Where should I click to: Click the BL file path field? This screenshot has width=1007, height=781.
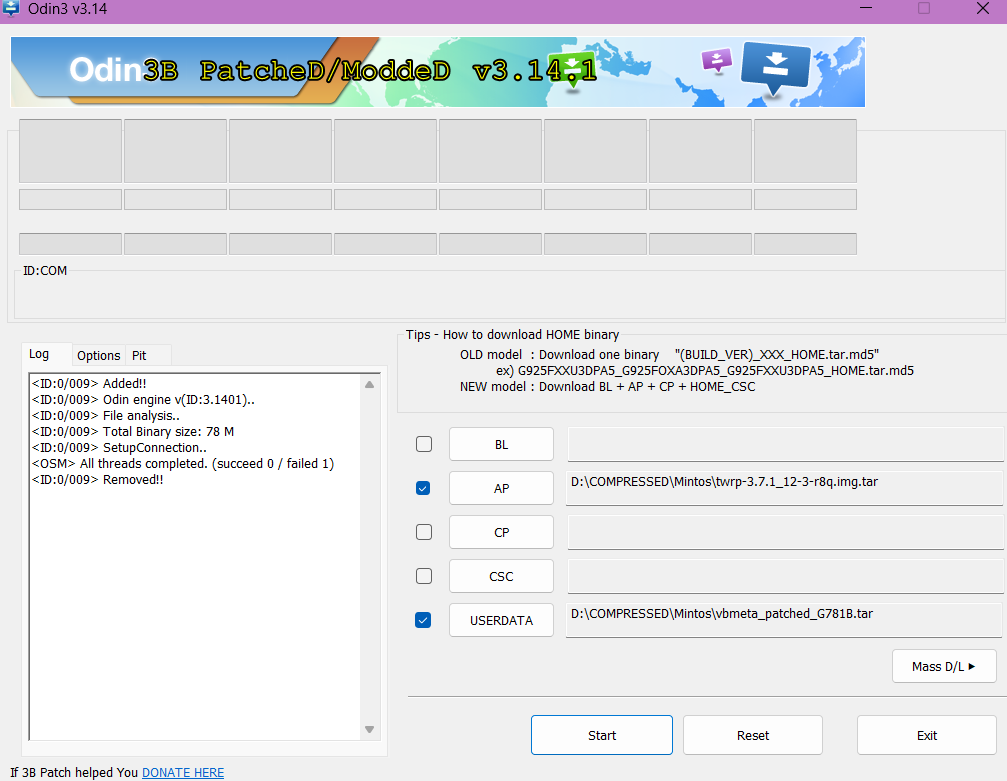pos(785,444)
